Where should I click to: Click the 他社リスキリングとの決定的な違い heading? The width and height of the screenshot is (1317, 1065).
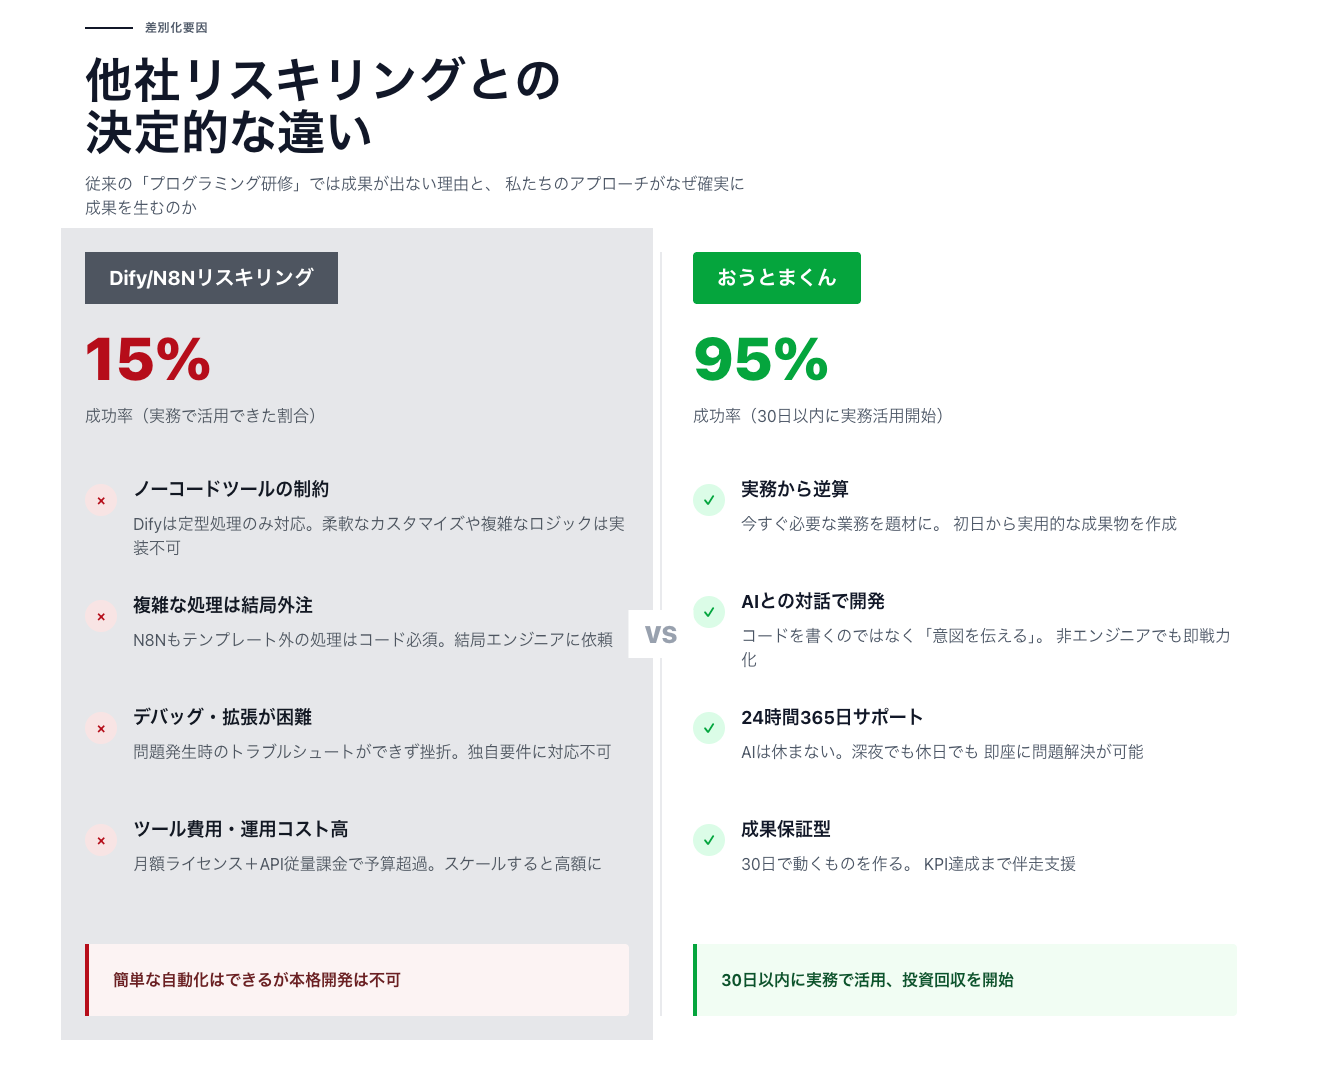(322, 106)
